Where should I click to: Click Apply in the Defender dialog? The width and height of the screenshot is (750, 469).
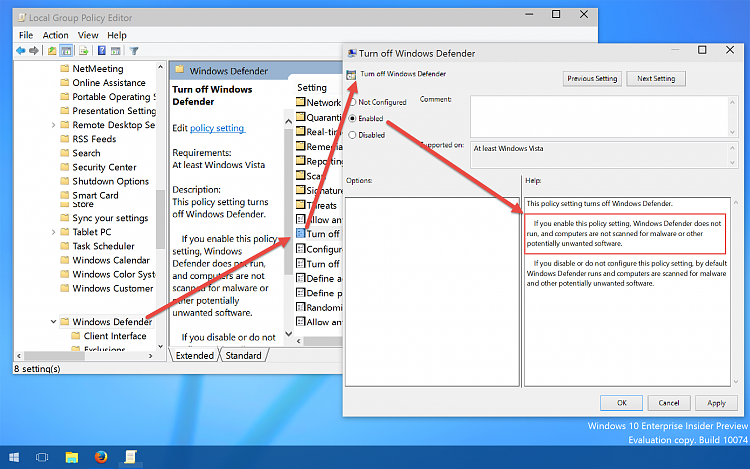[x=716, y=403]
